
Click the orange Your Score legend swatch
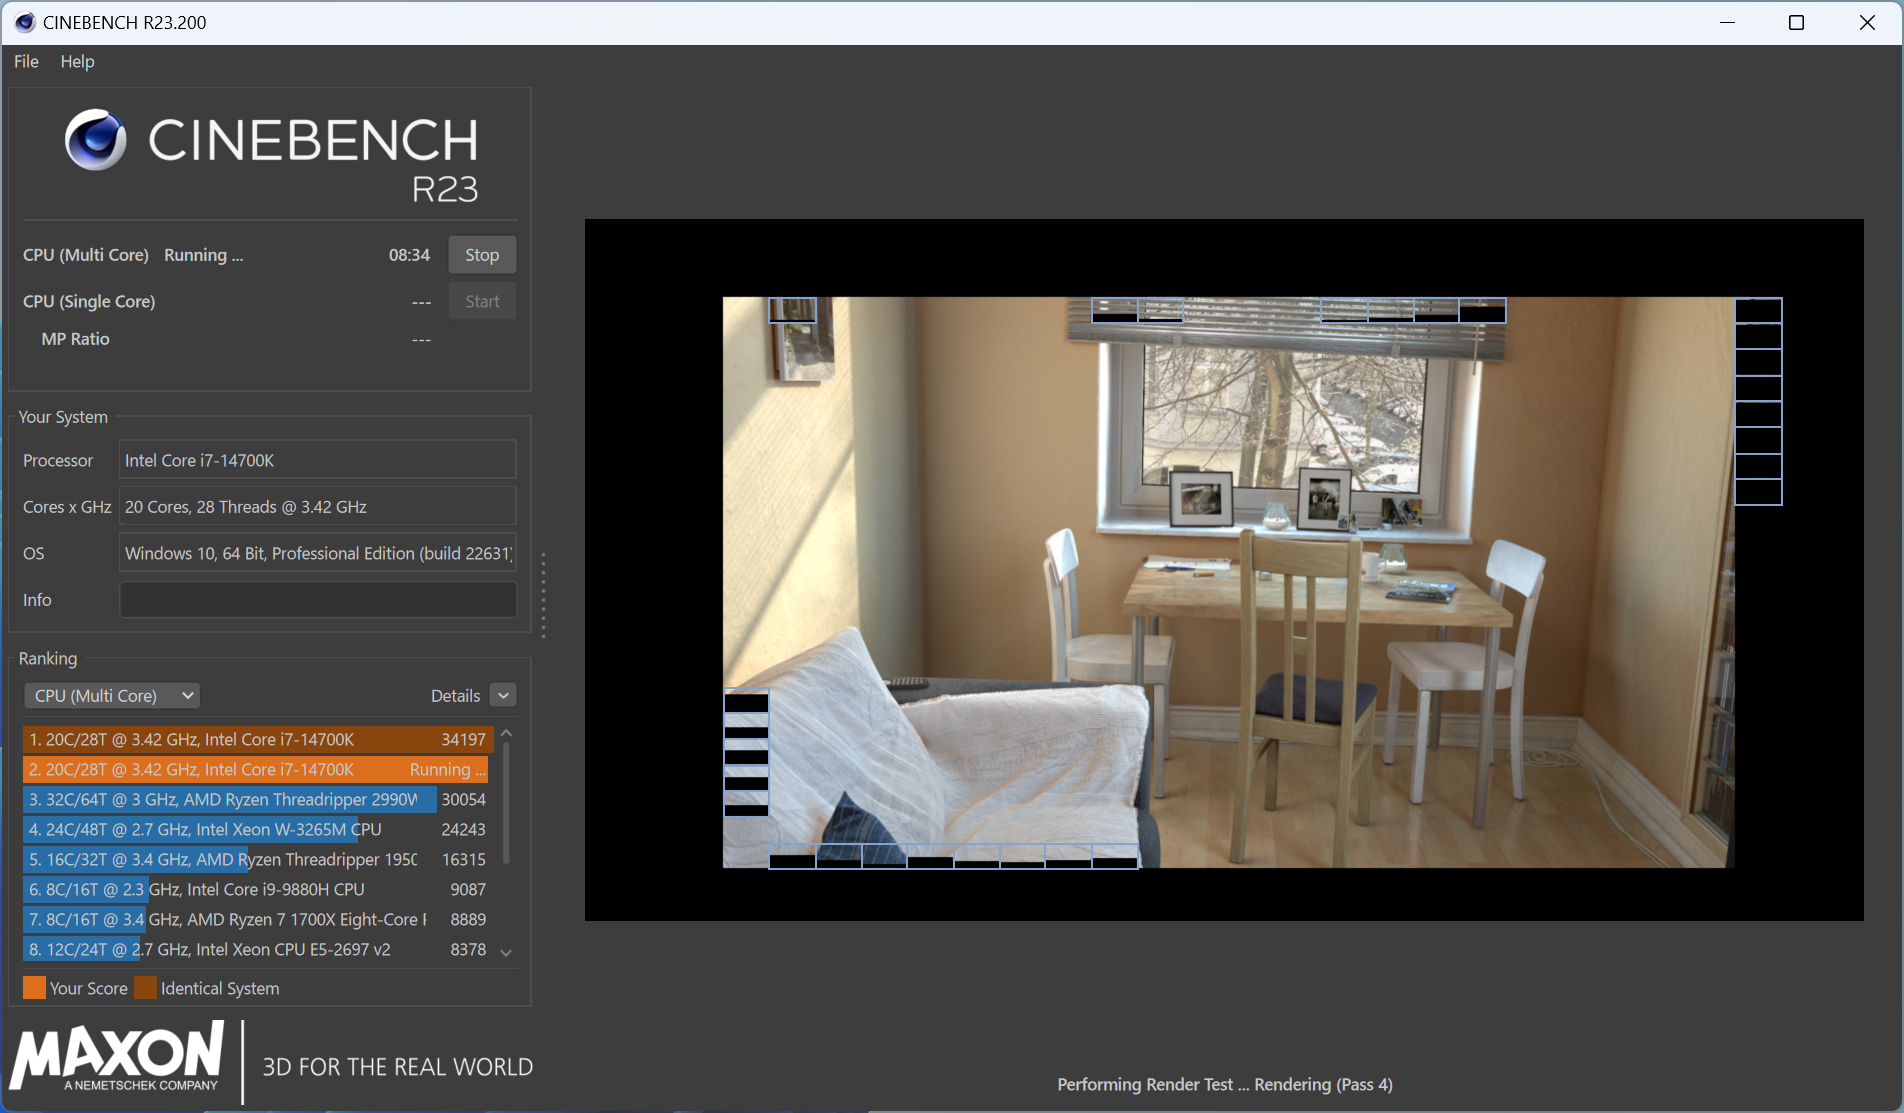point(34,988)
